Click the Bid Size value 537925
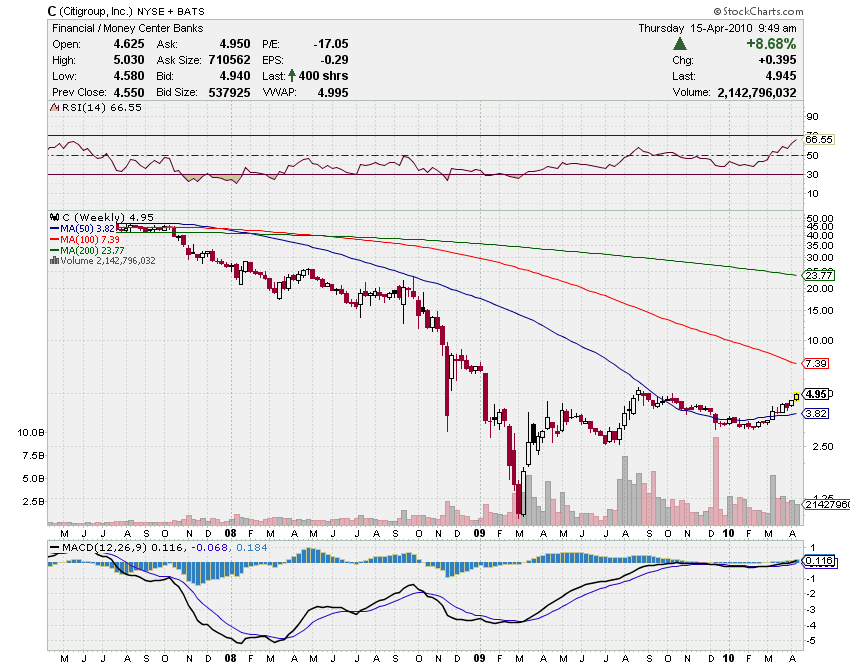850x668 pixels. pyautogui.click(x=229, y=92)
